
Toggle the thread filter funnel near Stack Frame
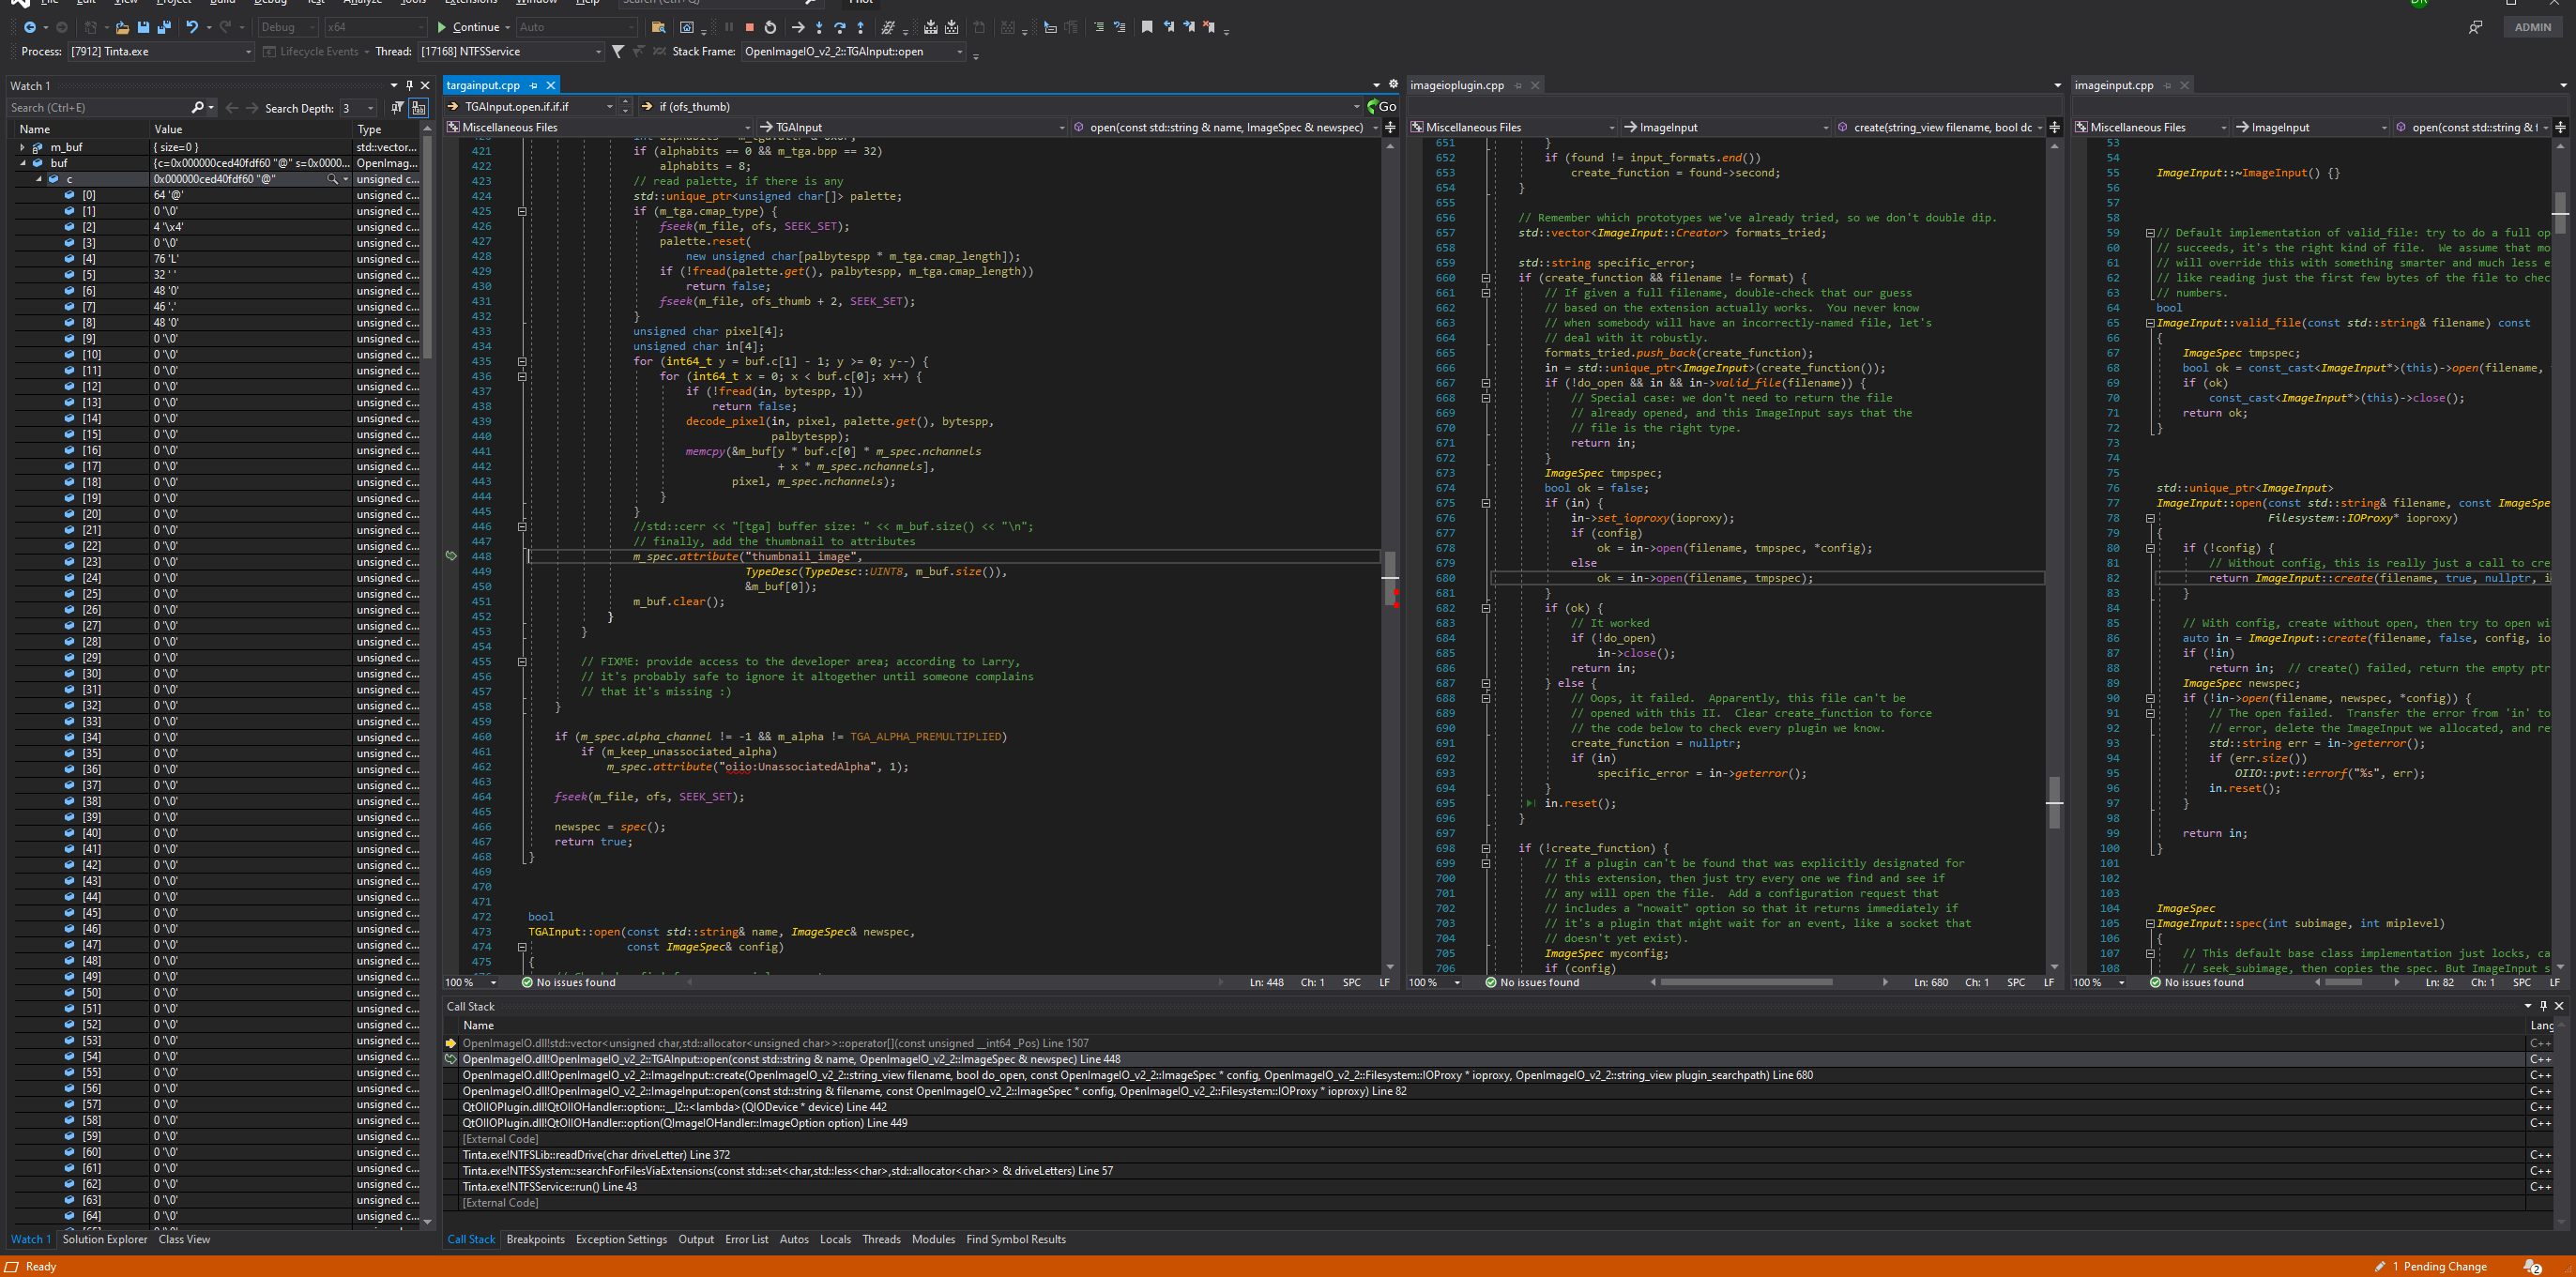click(x=617, y=51)
